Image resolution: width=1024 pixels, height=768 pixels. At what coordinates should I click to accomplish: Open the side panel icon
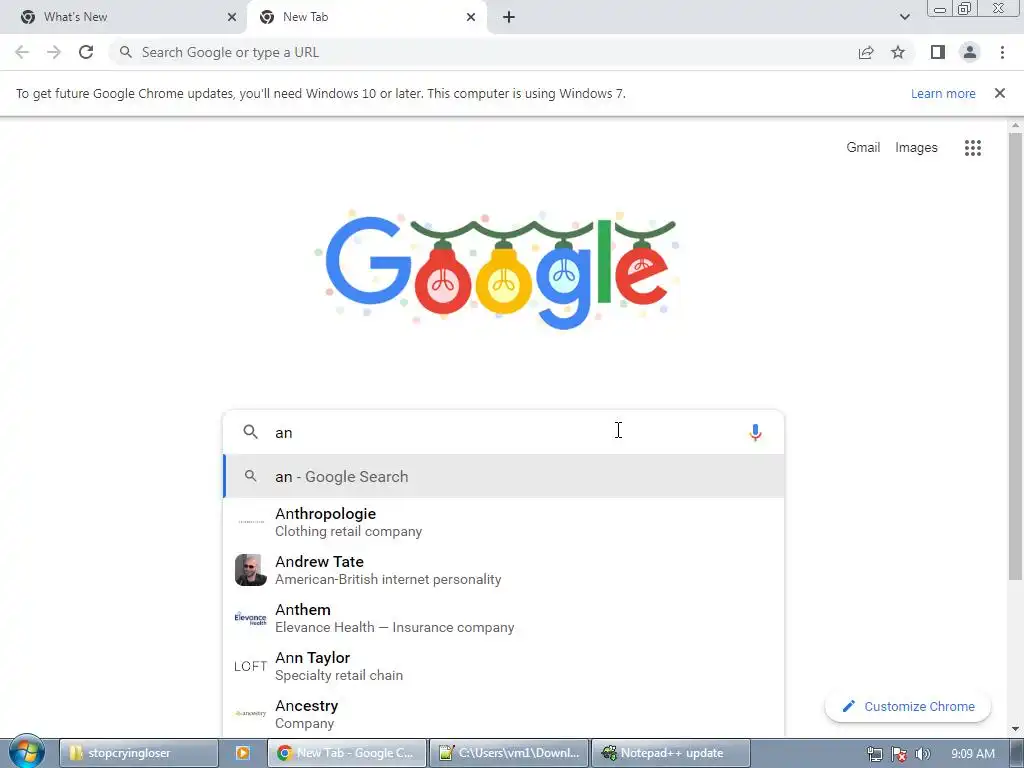pos(938,52)
